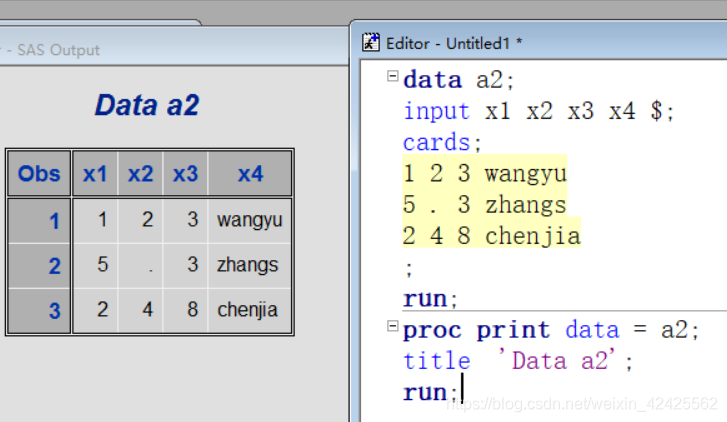
Task: Click the x3 column header
Action: (x=185, y=174)
